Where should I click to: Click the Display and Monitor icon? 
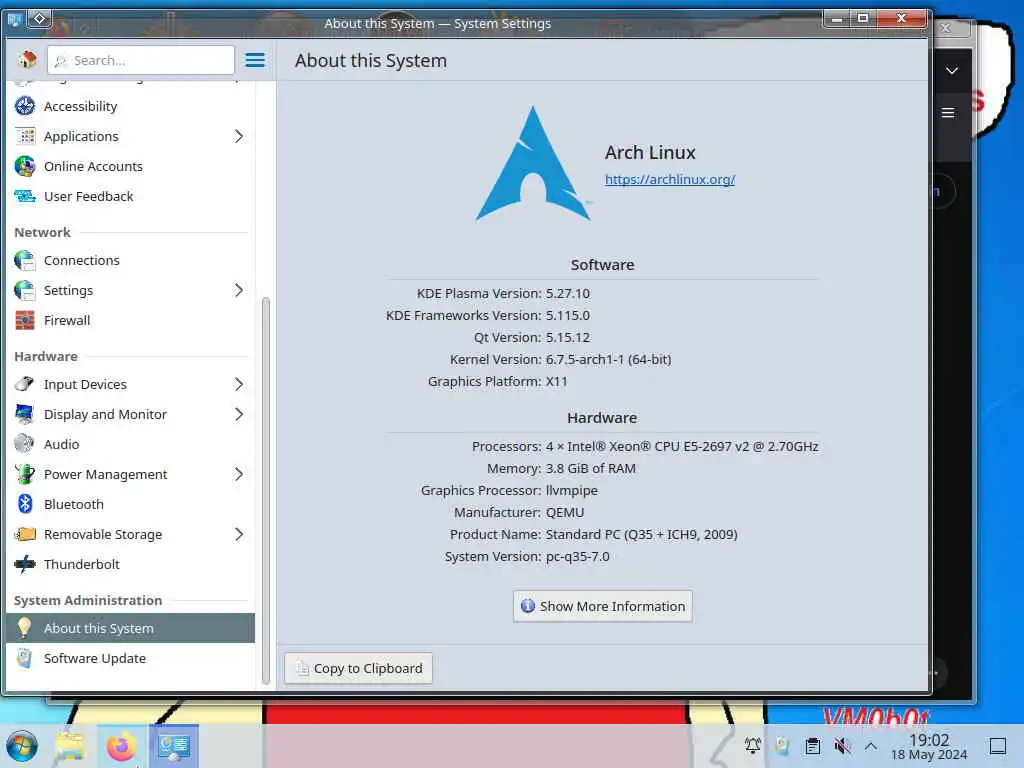pos(25,415)
